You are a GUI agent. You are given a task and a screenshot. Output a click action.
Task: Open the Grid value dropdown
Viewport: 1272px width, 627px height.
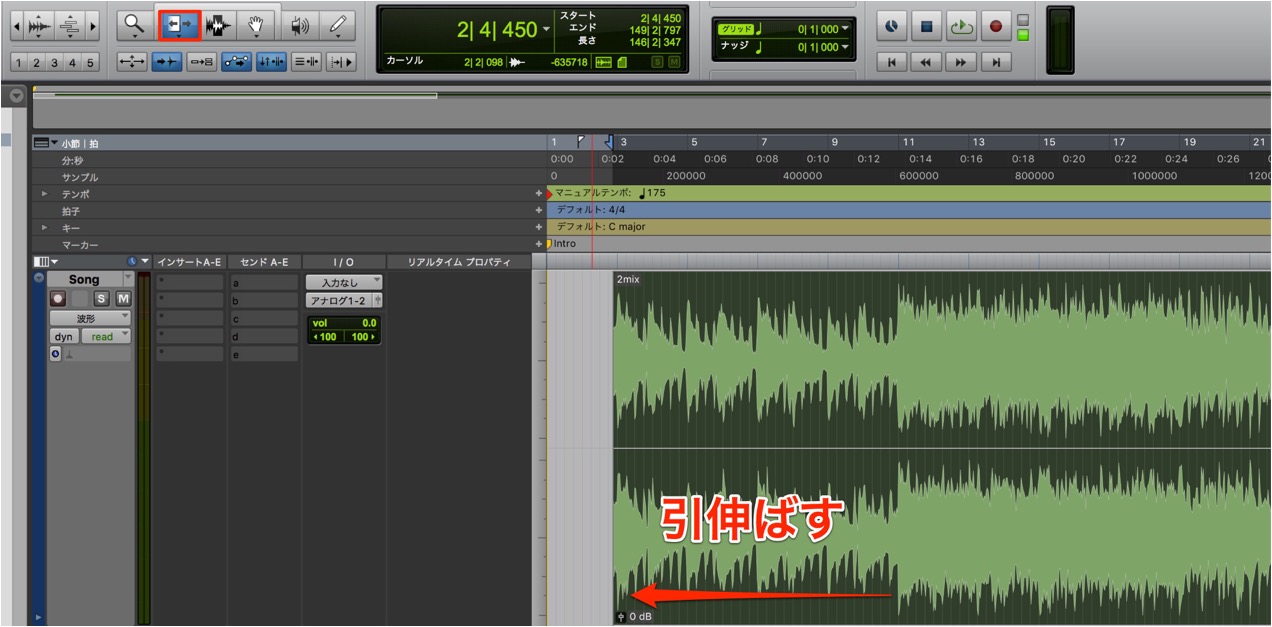tap(845, 29)
